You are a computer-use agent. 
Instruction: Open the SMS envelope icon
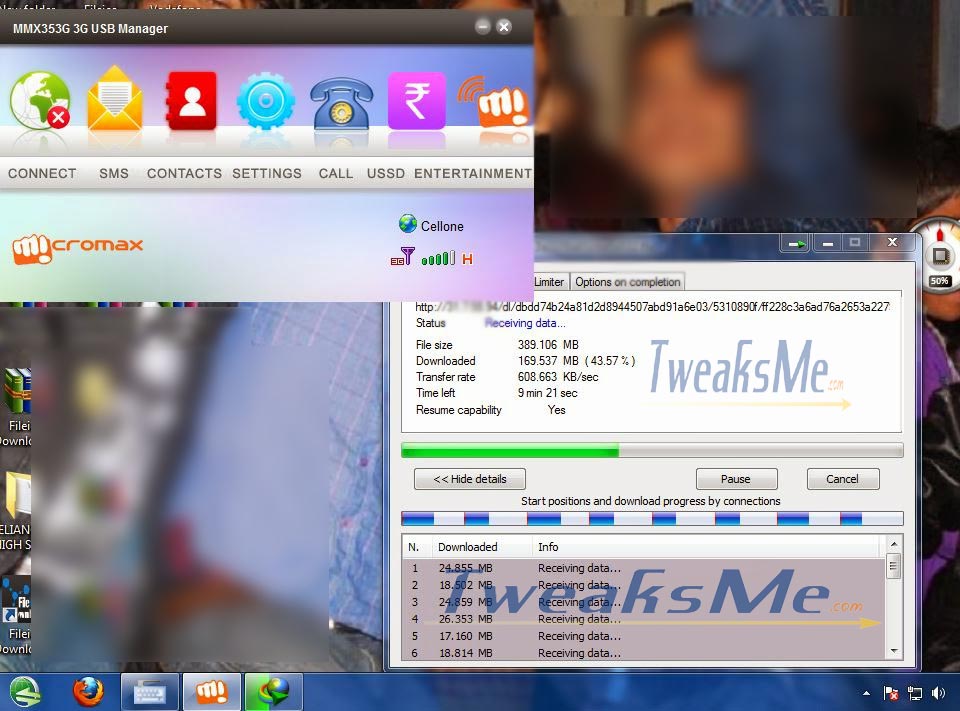(114, 98)
